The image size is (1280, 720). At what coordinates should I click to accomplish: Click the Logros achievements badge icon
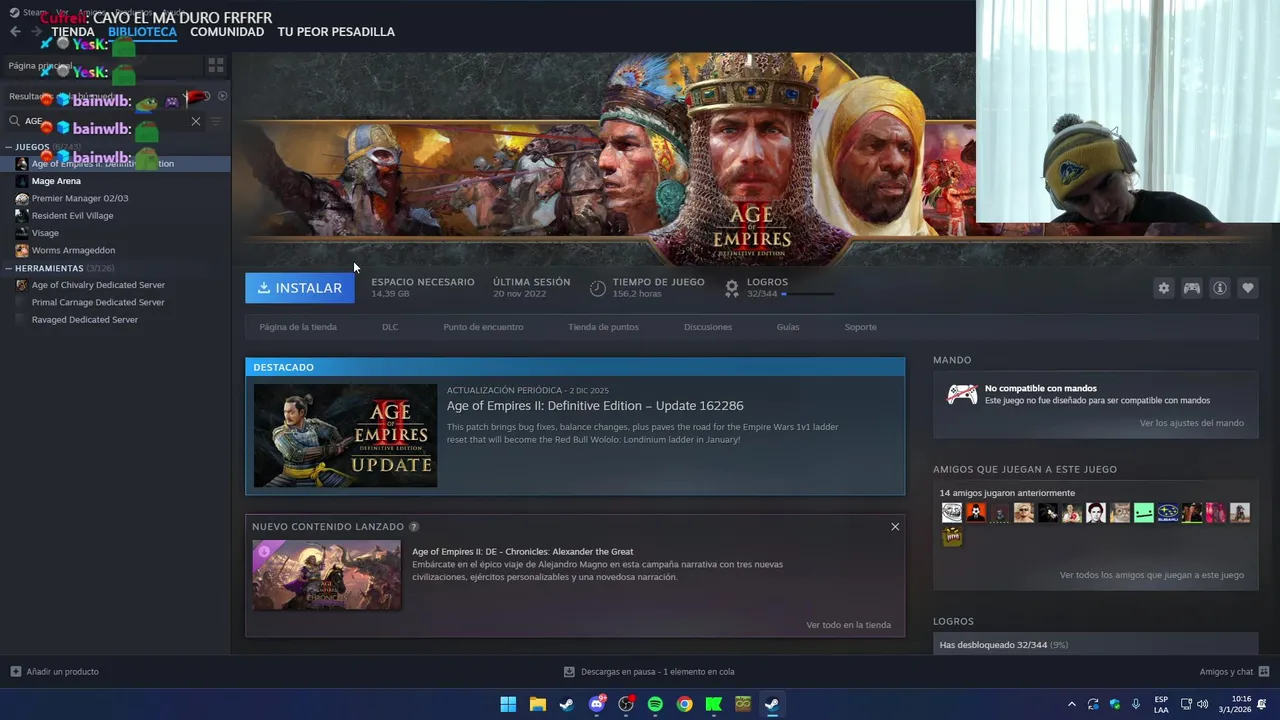732,288
